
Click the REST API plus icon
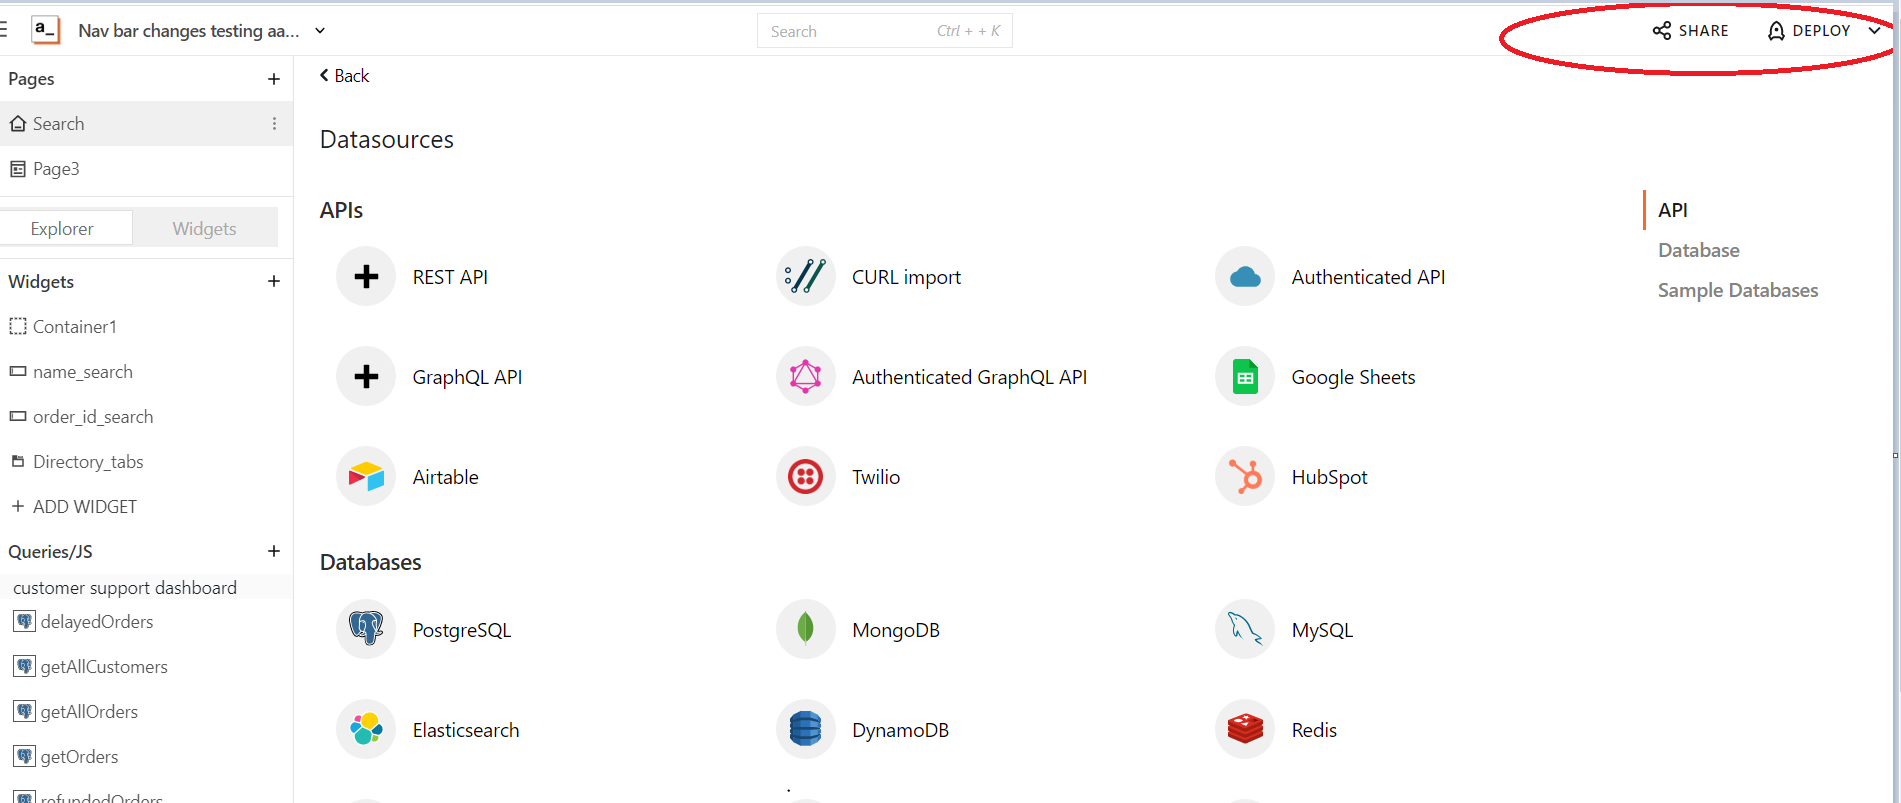[366, 277]
